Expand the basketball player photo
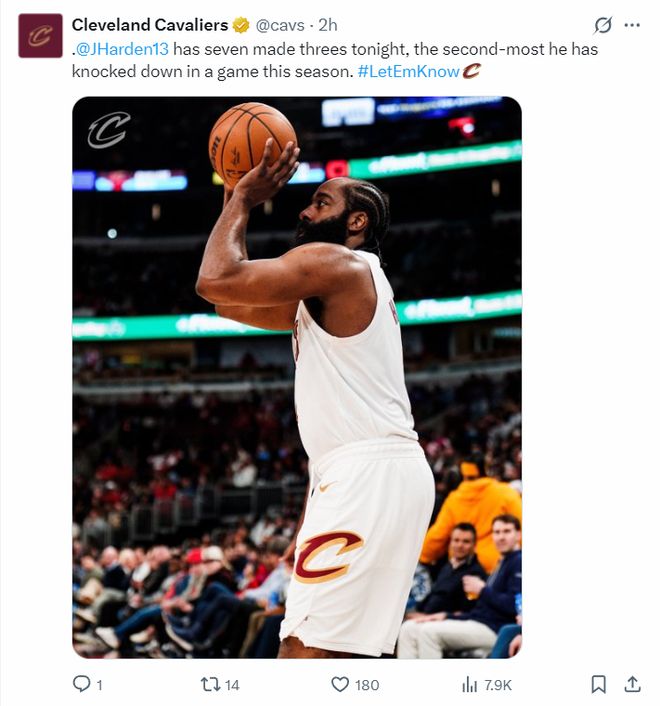 (x=297, y=377)
